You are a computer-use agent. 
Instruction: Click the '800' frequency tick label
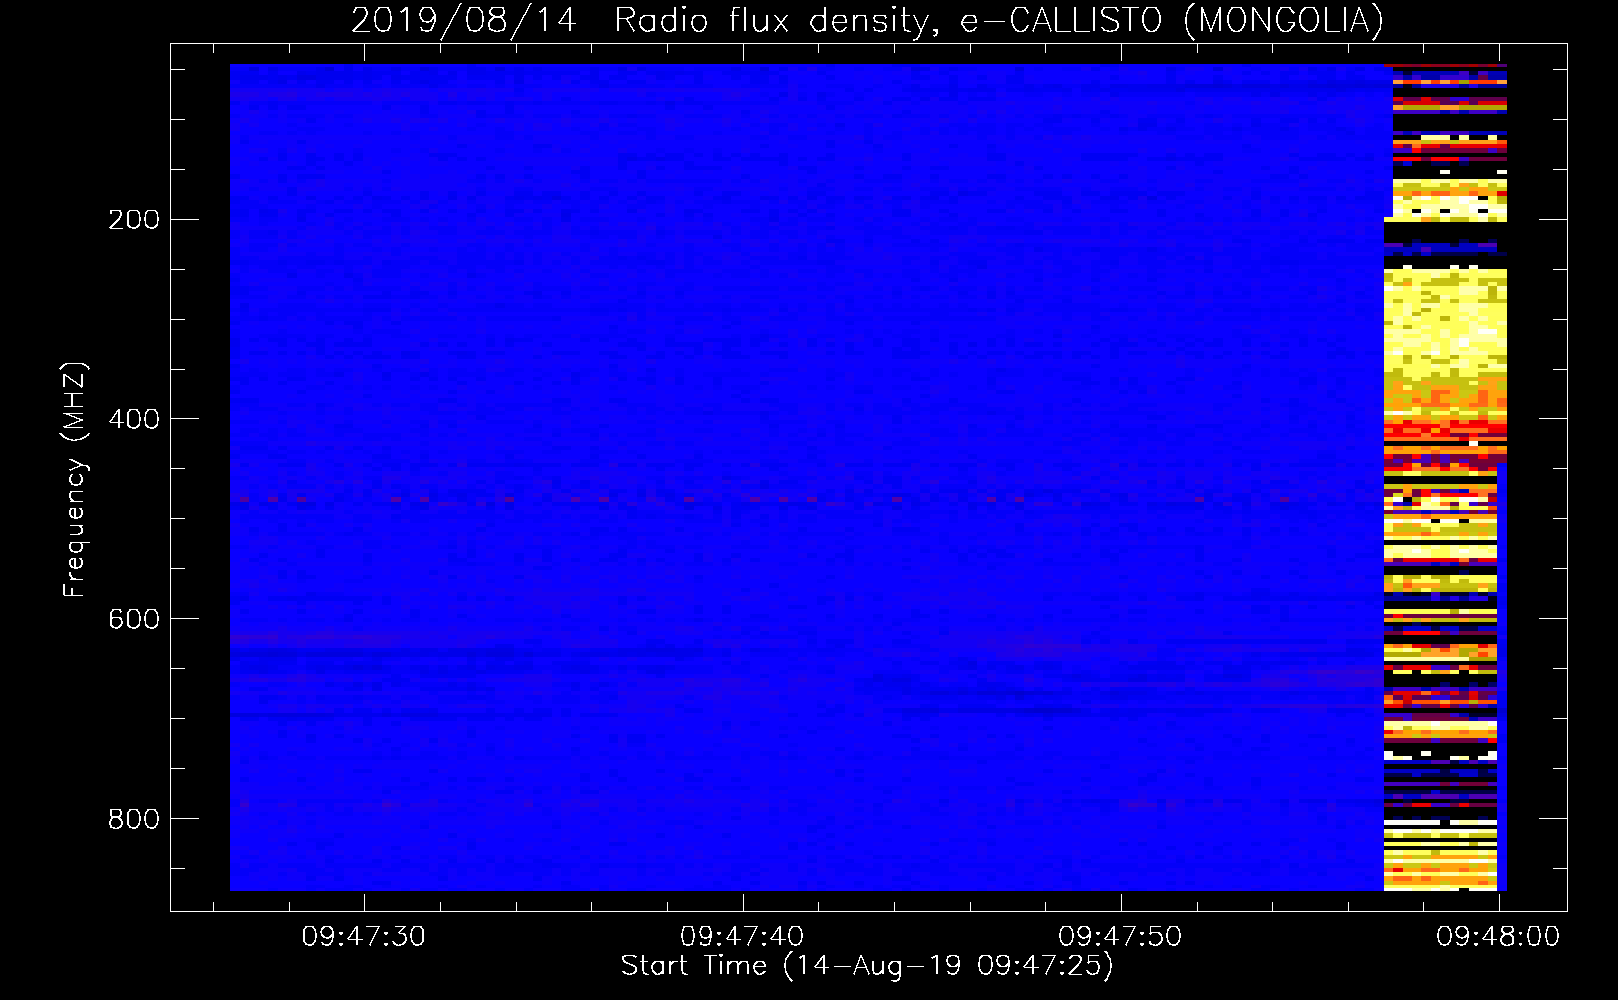pyautogui.click(x=134, y=819)
